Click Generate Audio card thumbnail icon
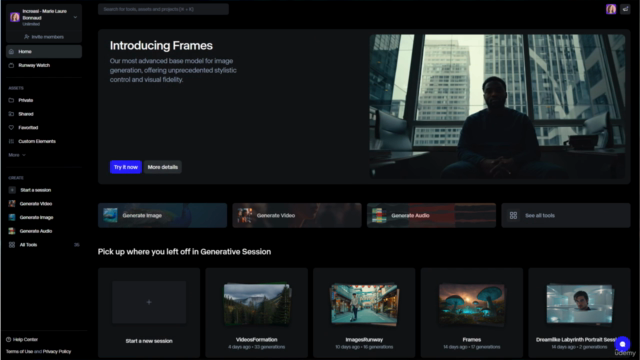 [379, 215]
